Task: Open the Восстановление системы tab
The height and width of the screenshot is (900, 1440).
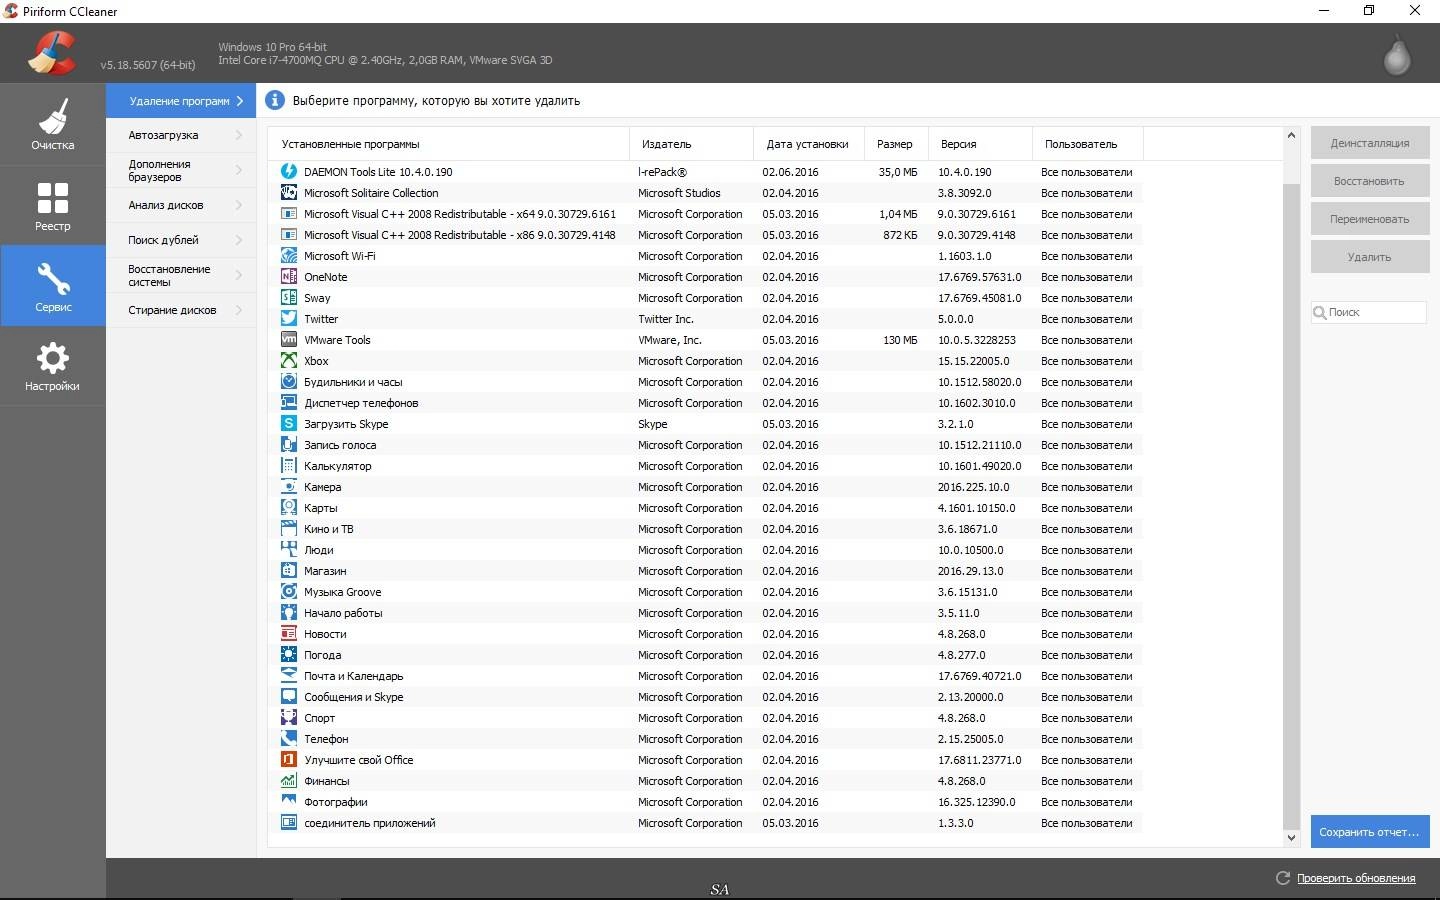Action: click(x=181, y=275)
